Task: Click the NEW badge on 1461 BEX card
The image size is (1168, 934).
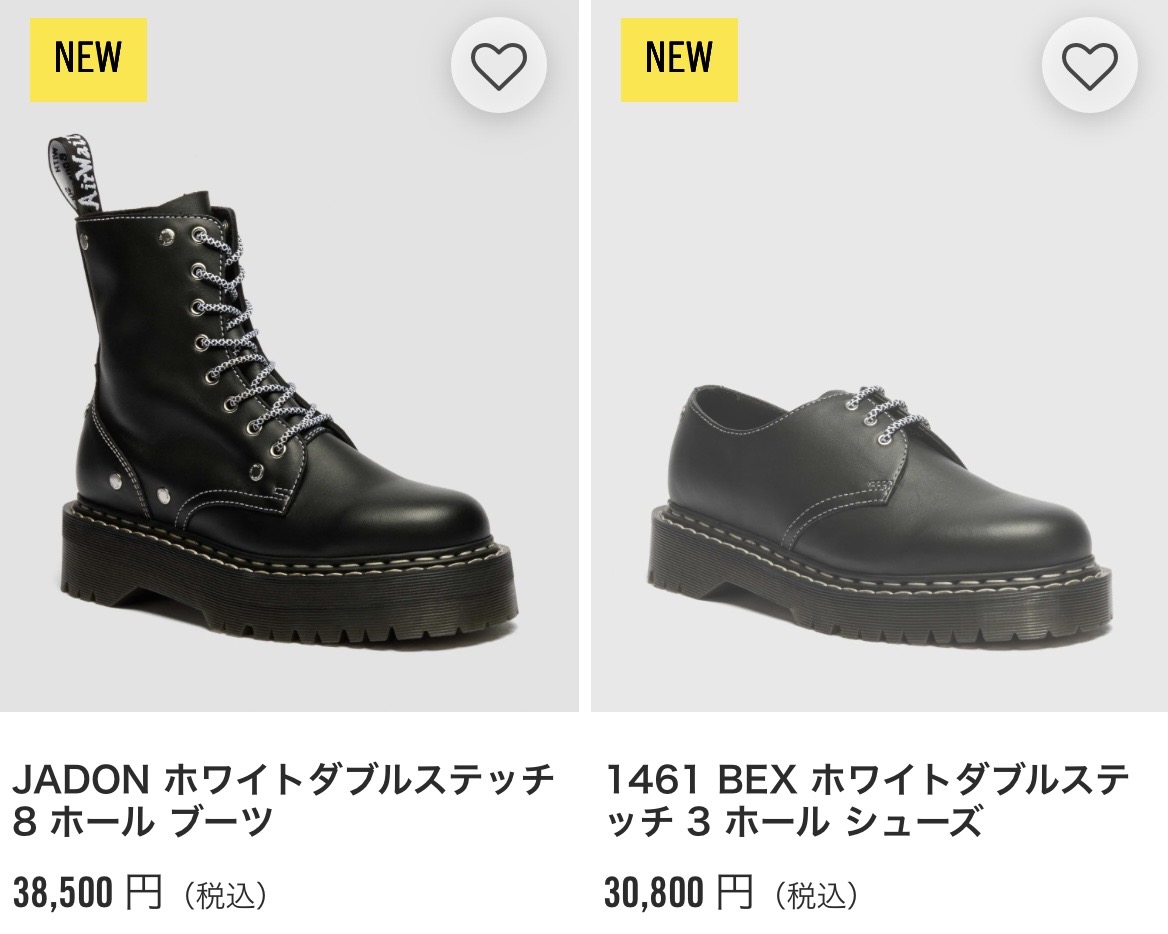Action: pyautogui.click(x=679, y=59)
